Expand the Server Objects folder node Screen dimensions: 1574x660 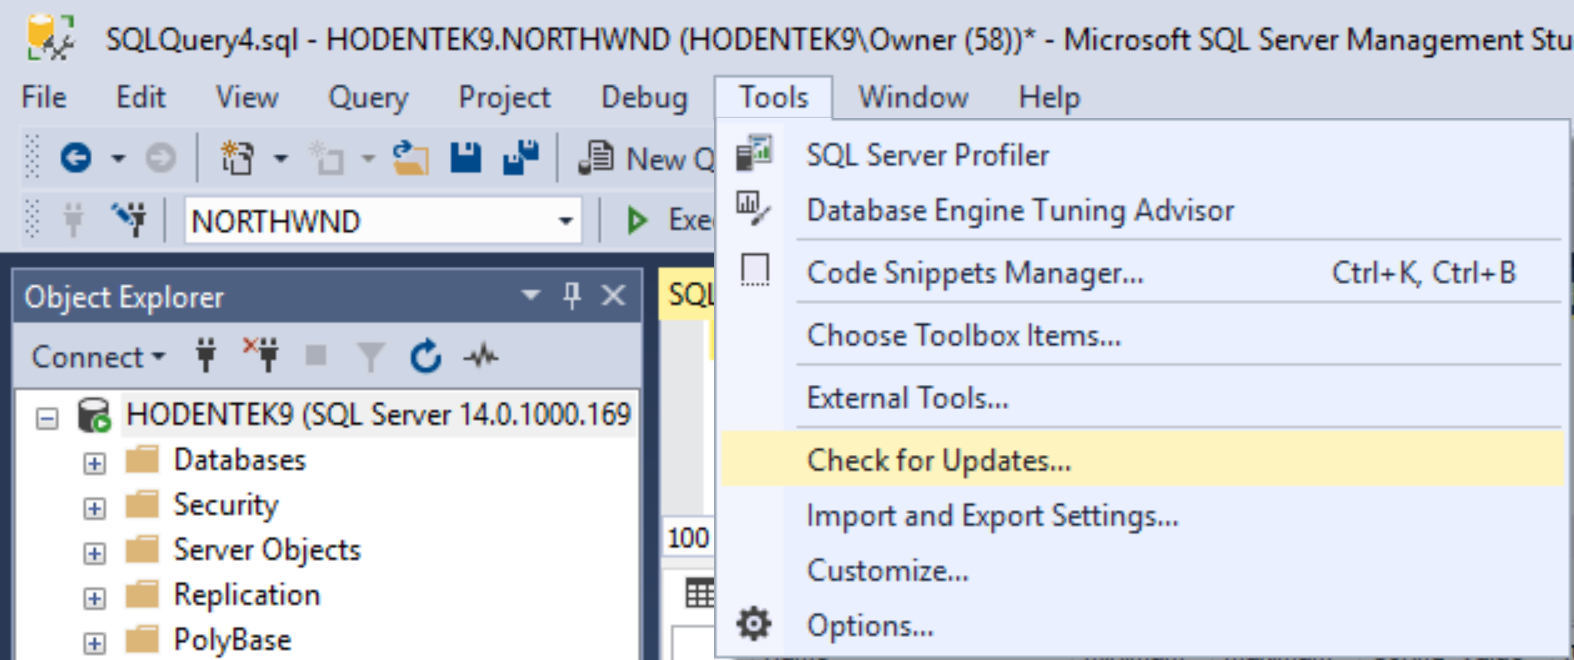pos(94,553)
